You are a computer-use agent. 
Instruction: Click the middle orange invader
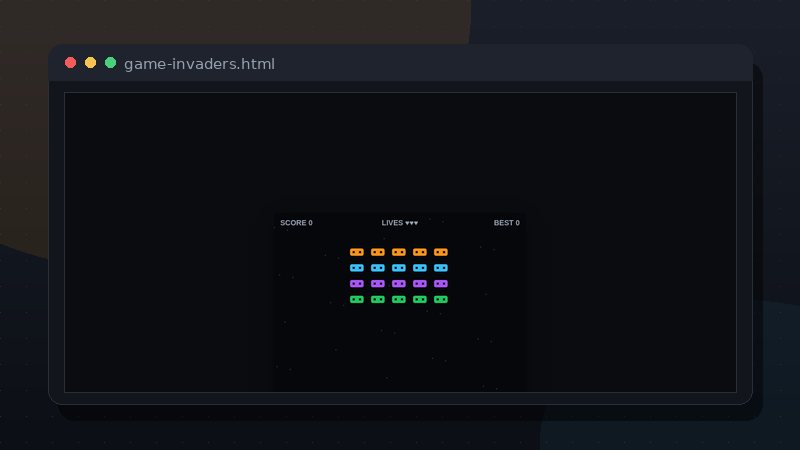(398, 252)
